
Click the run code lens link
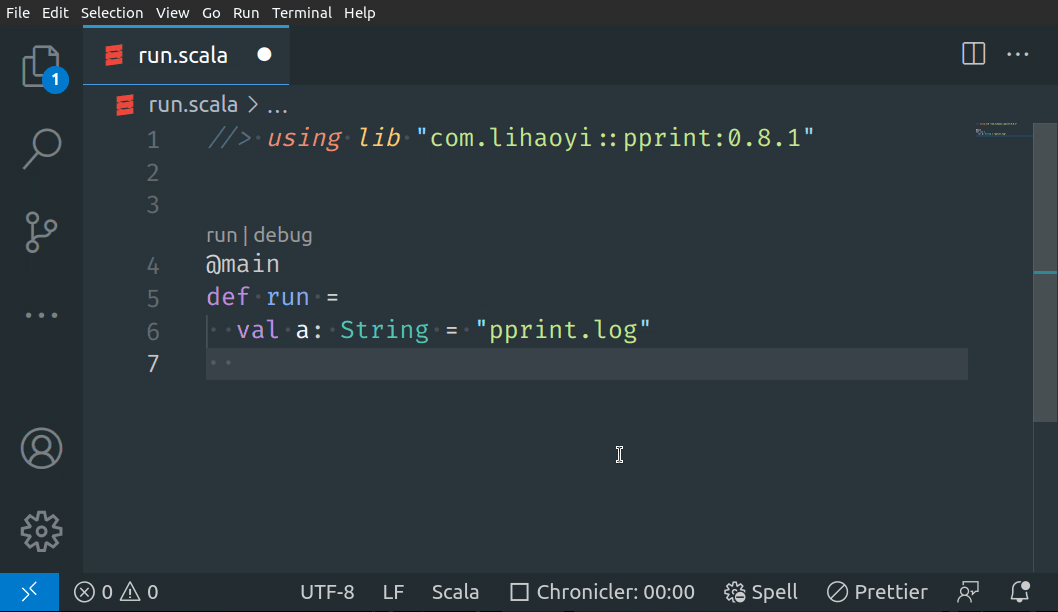221,235
